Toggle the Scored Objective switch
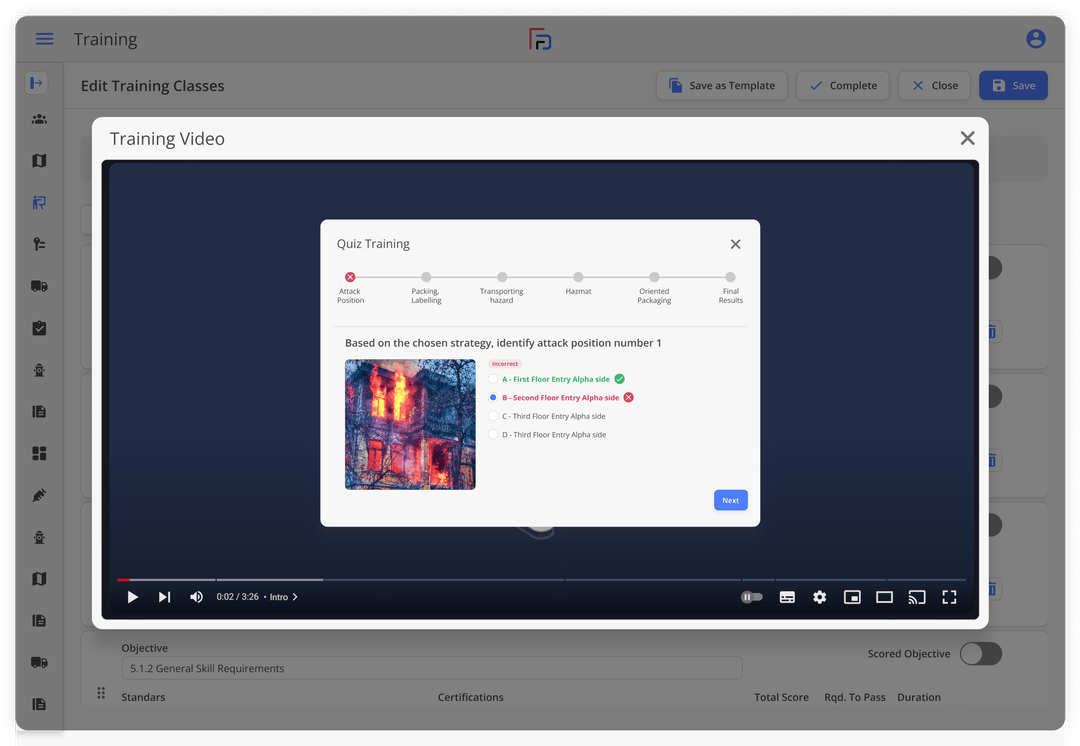Image resolution: width=1080 pixels, height=746 pixels. click(981, 654)
